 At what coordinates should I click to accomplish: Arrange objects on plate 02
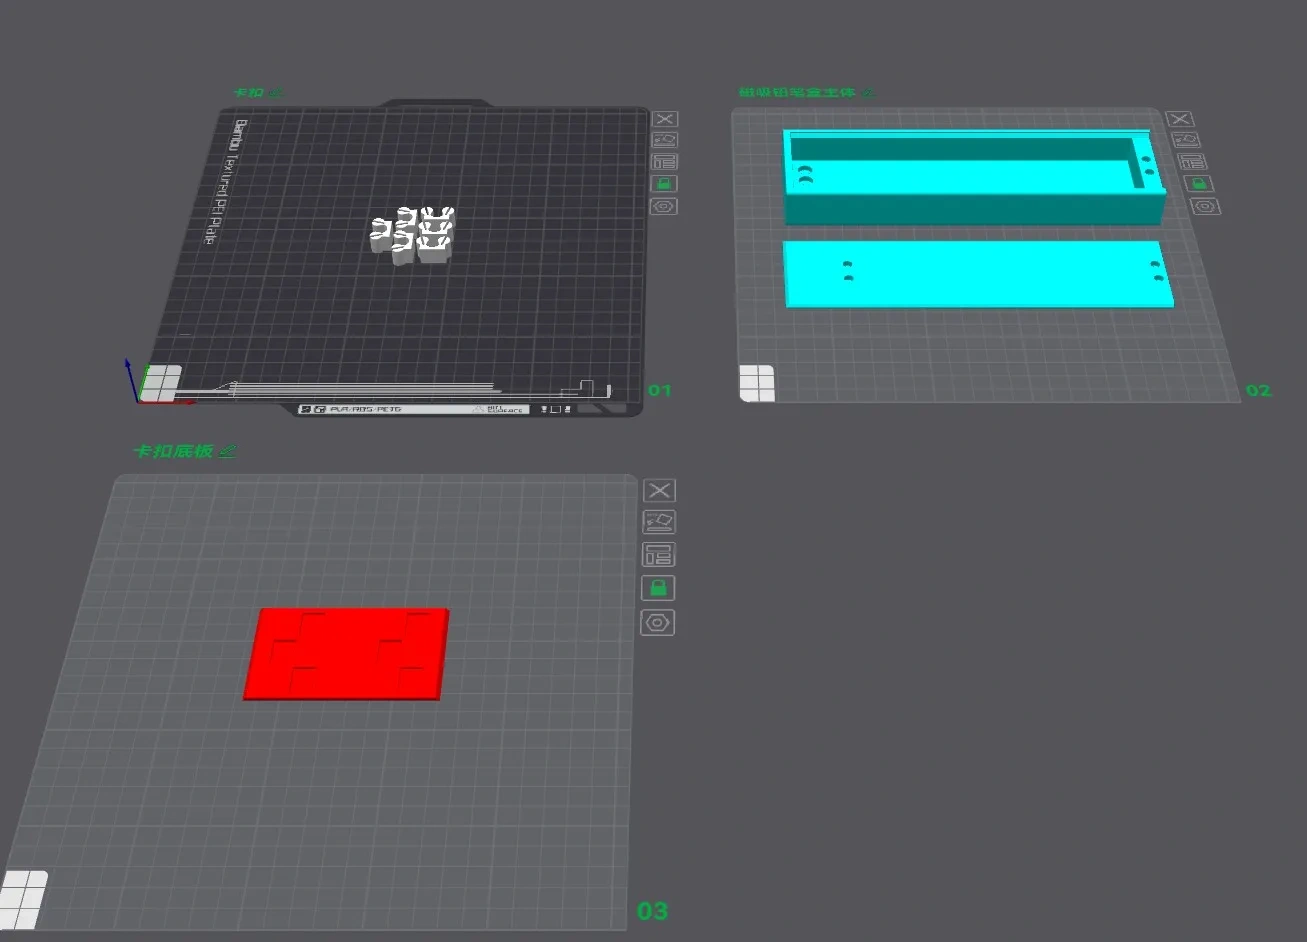pos(1190,162)
